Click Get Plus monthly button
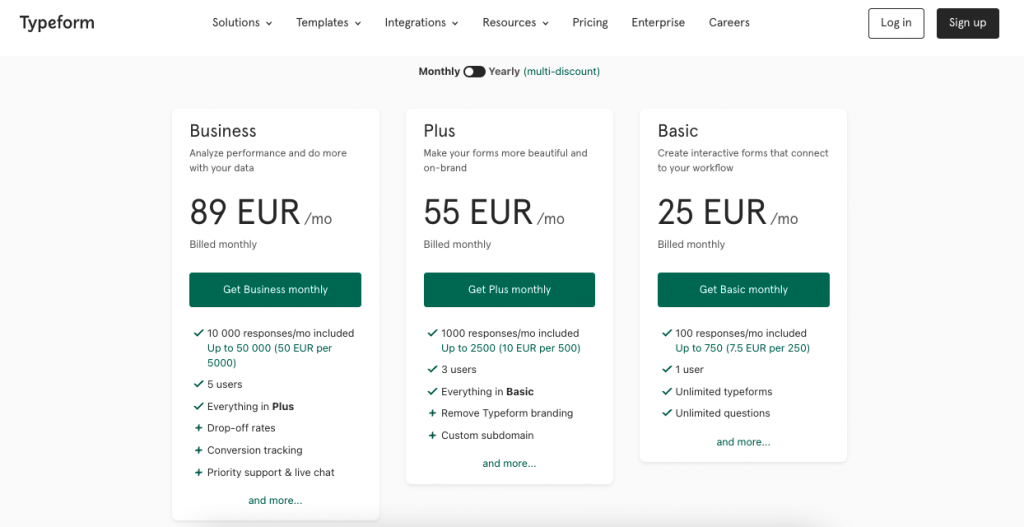The height and width of the screenshot is (527, 1024). (x=509, y=290)
